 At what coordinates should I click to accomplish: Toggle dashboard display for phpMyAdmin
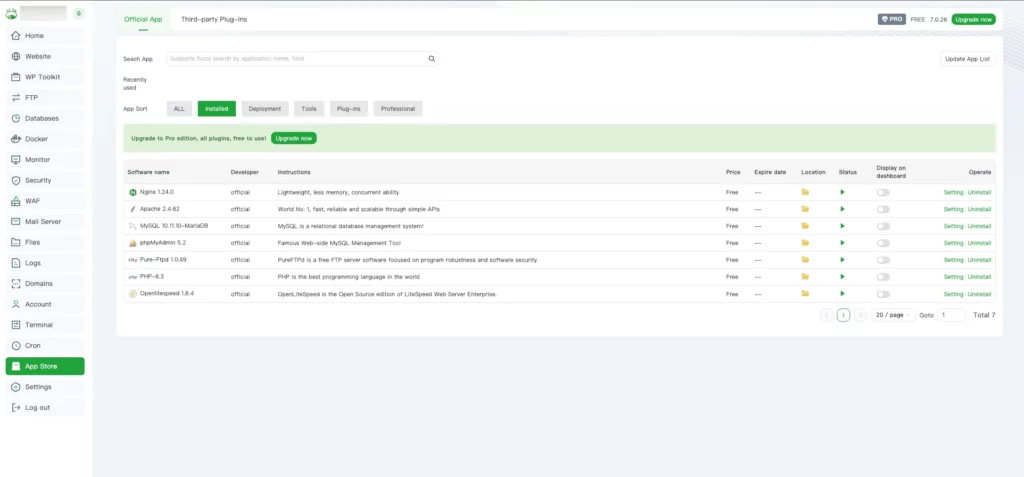(x=883, y=243)
